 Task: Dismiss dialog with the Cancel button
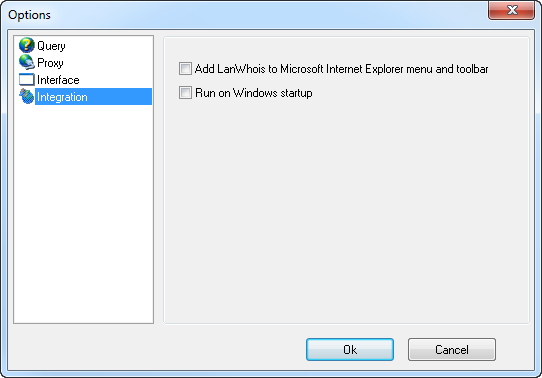[452, 350]
